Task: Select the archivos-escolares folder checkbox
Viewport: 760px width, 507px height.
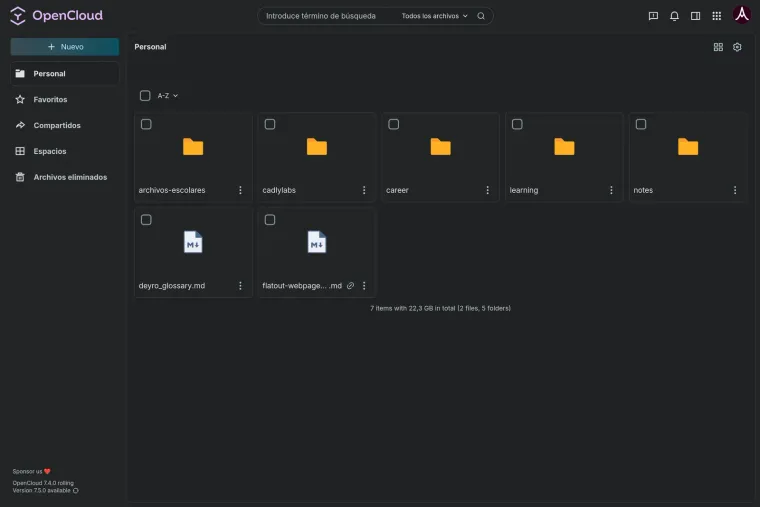Action: pos(146,124)
